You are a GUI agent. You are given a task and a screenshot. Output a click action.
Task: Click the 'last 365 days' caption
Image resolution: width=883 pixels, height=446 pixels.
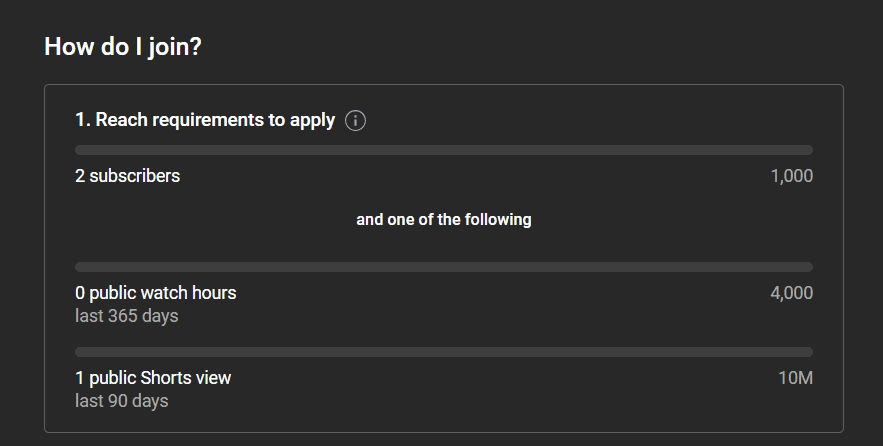click(127, 316)
